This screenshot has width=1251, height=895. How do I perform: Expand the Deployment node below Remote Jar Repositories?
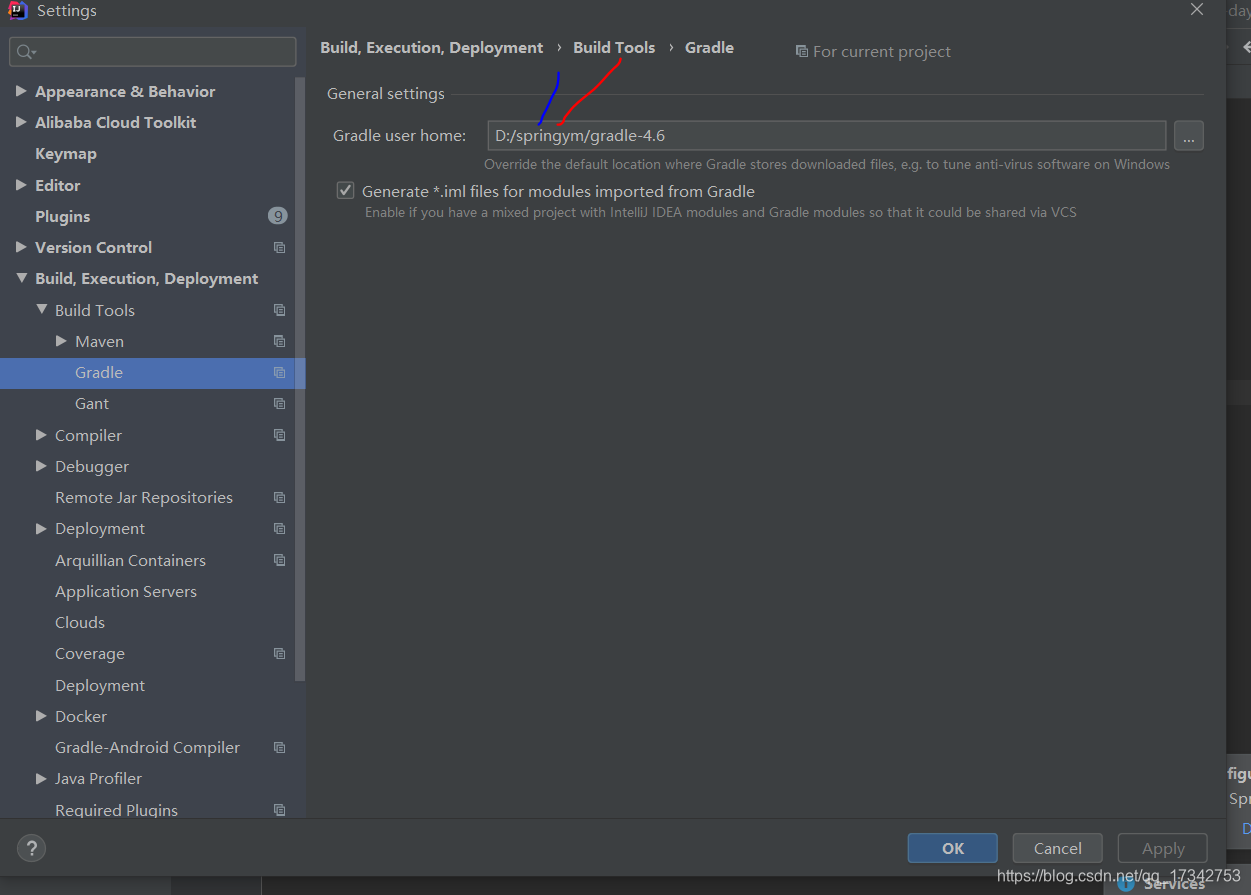[41, 528]
